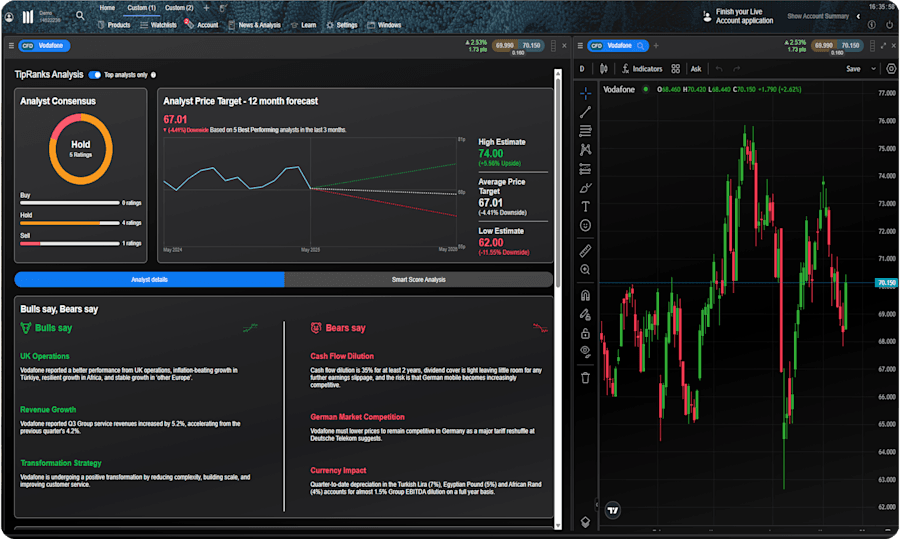Select the Fibonacci retracement tool
Viewport: 900px width, 539px height.
point(586,130)
